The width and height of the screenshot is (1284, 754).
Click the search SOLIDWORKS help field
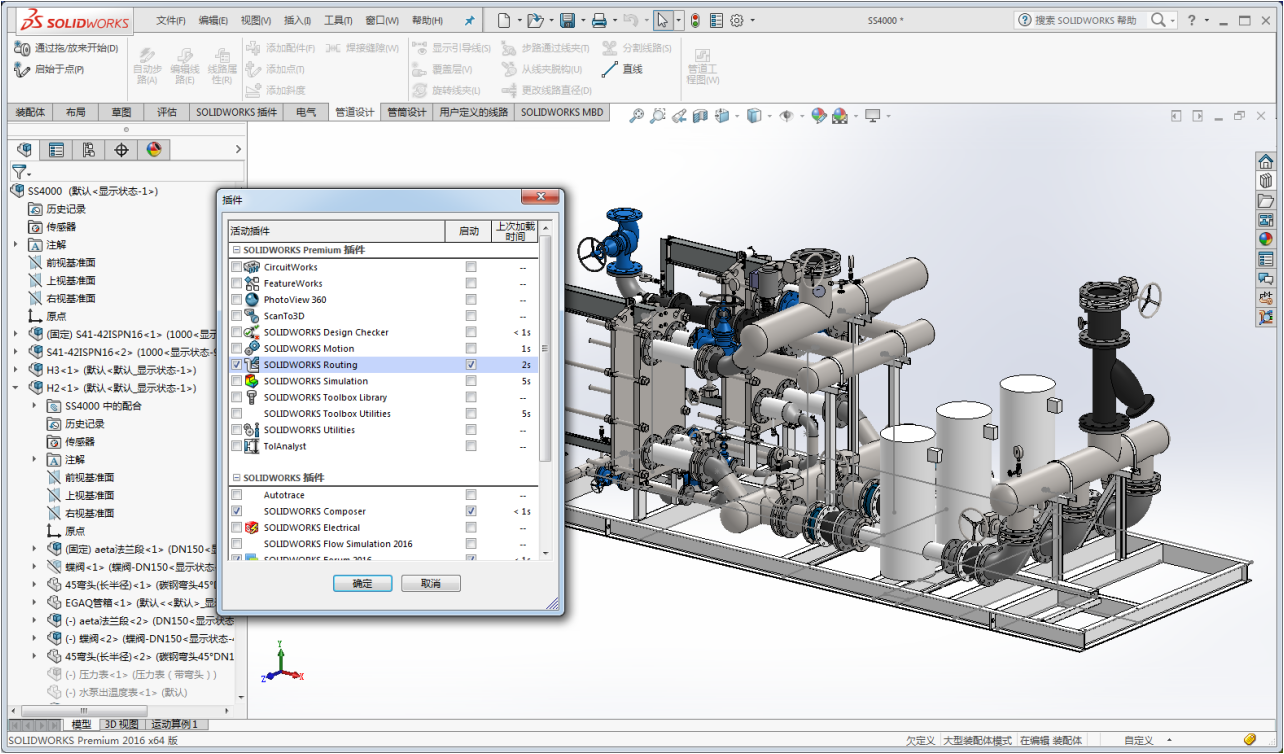1088,20
